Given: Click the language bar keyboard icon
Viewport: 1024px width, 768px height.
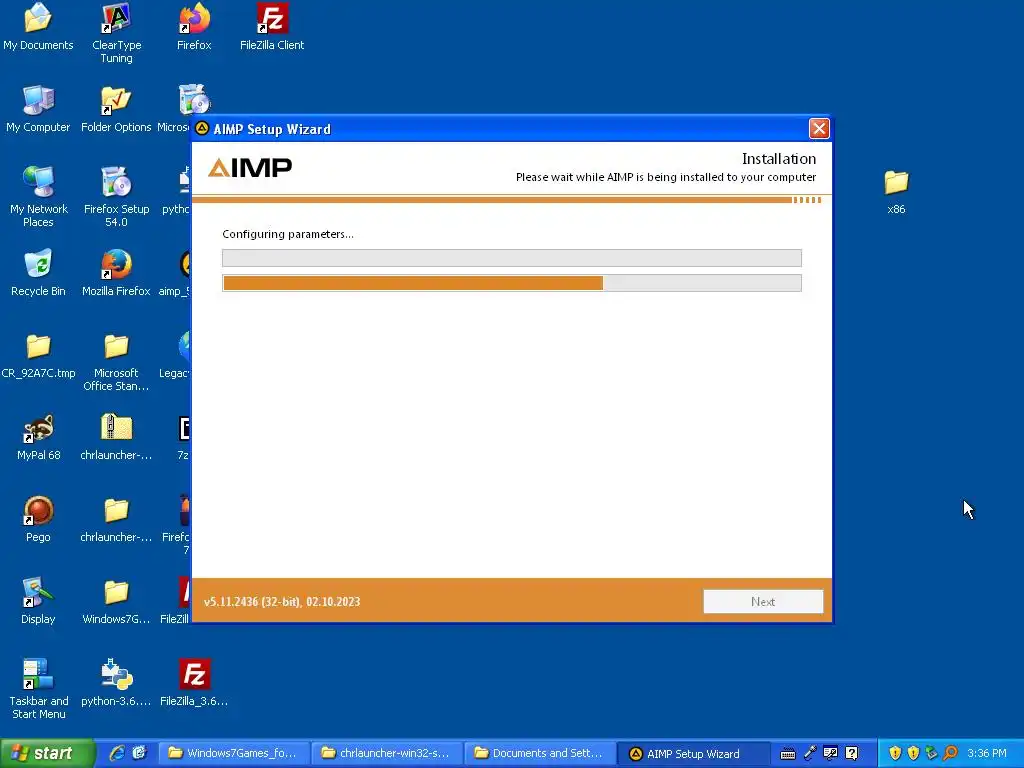Looking at the screenshot, I should (x=788, y=754).
